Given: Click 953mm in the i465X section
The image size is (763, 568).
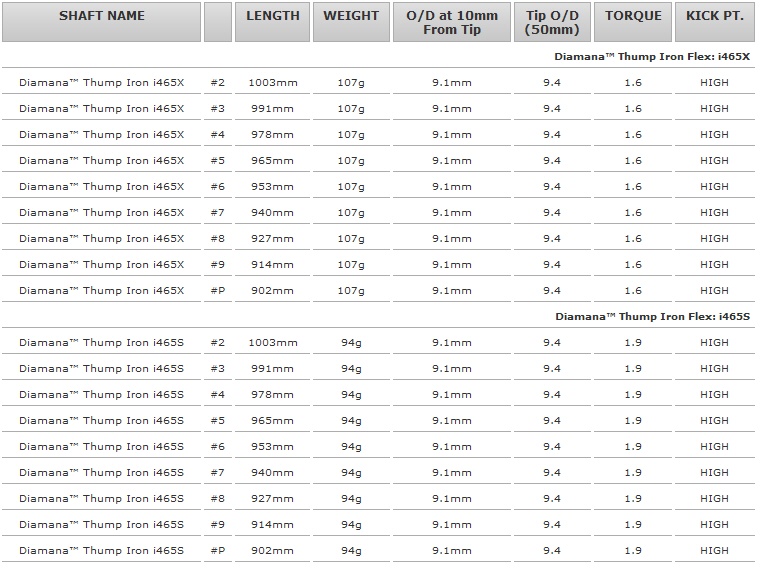Looking at the screenshot, I should pos(272,187).
